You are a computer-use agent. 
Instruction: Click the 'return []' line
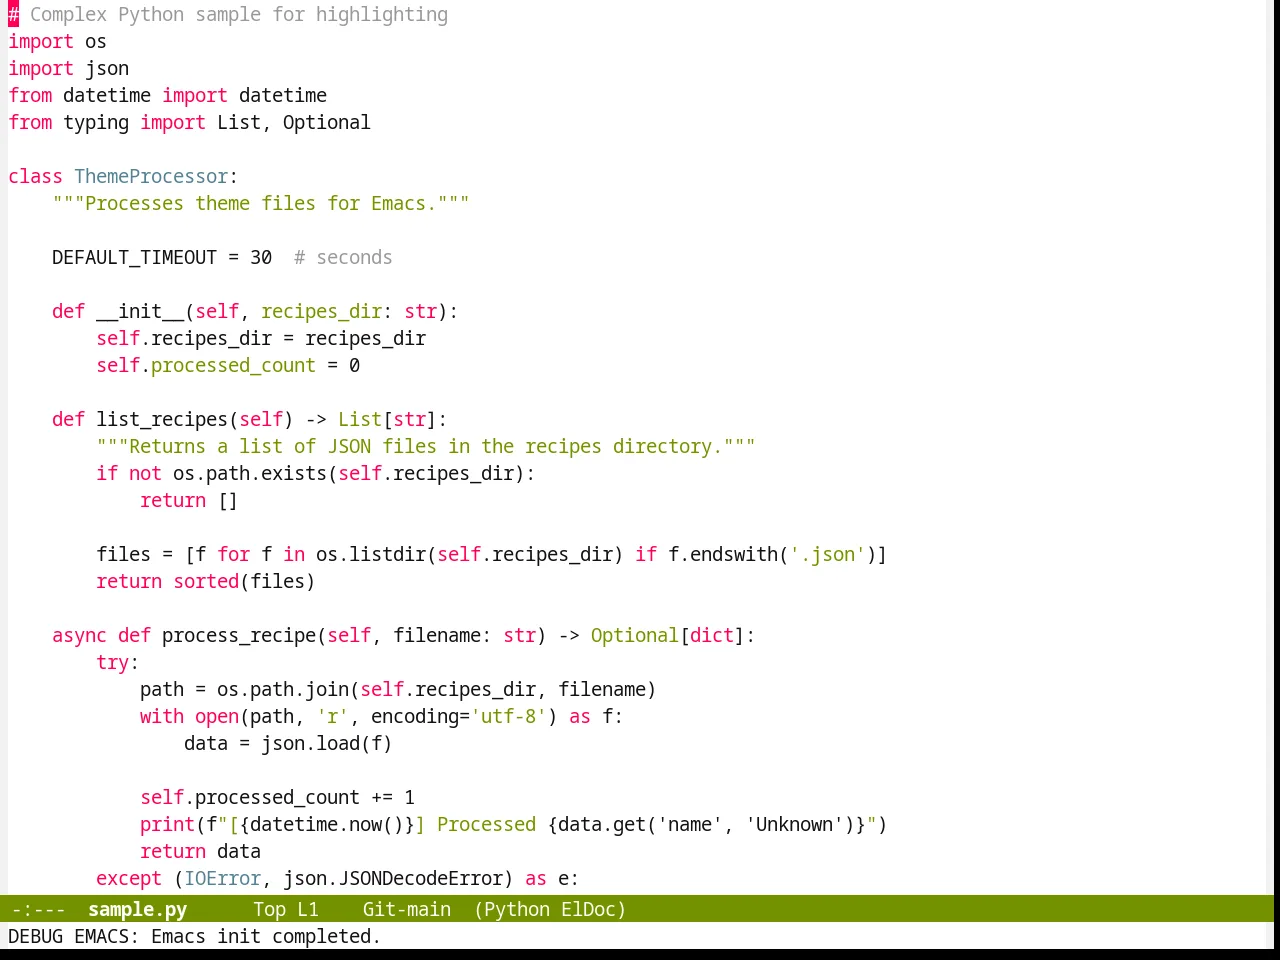pos(189,500)
